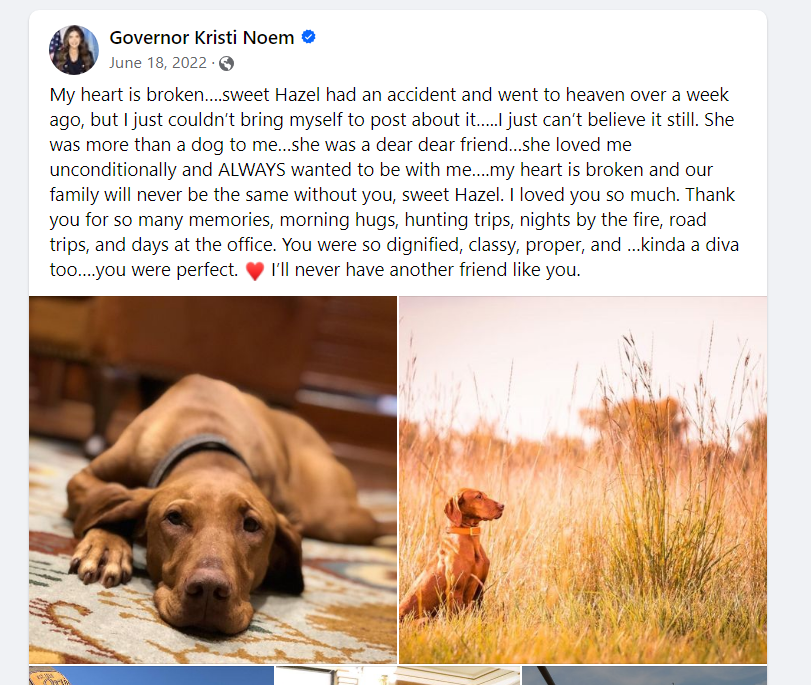Viewport: 811px width, 685px height.
Task: Click the dog's orange collar in grass photo
Action: 461,530
